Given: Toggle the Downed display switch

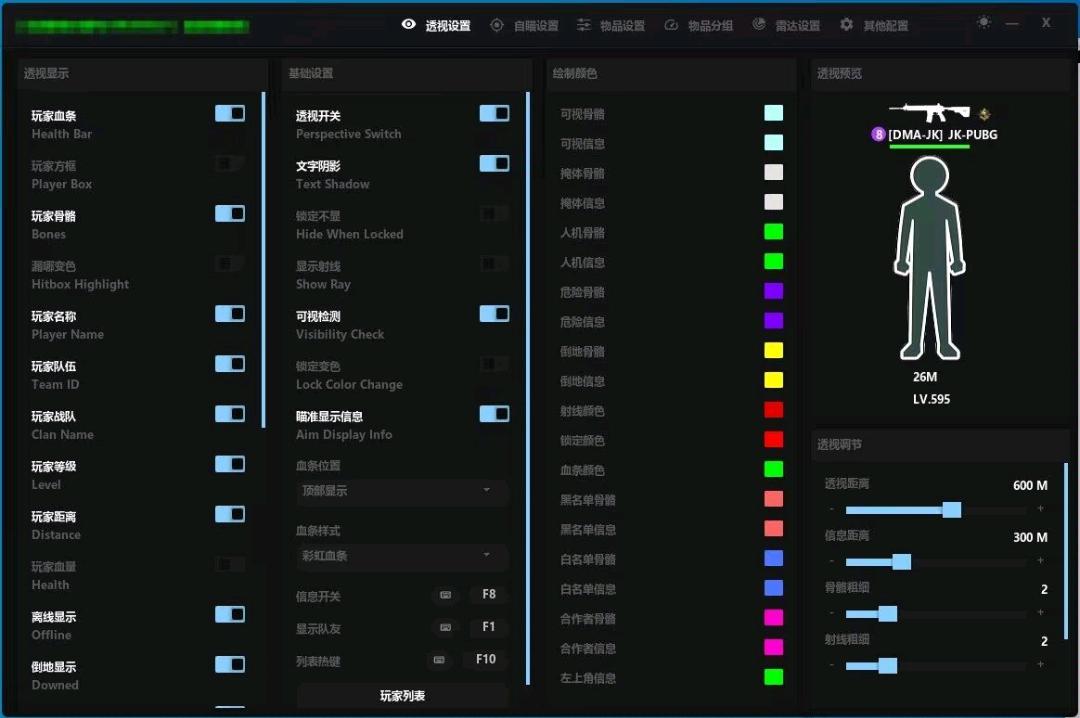Looking at the screenshot, I should tap(230, 664).
